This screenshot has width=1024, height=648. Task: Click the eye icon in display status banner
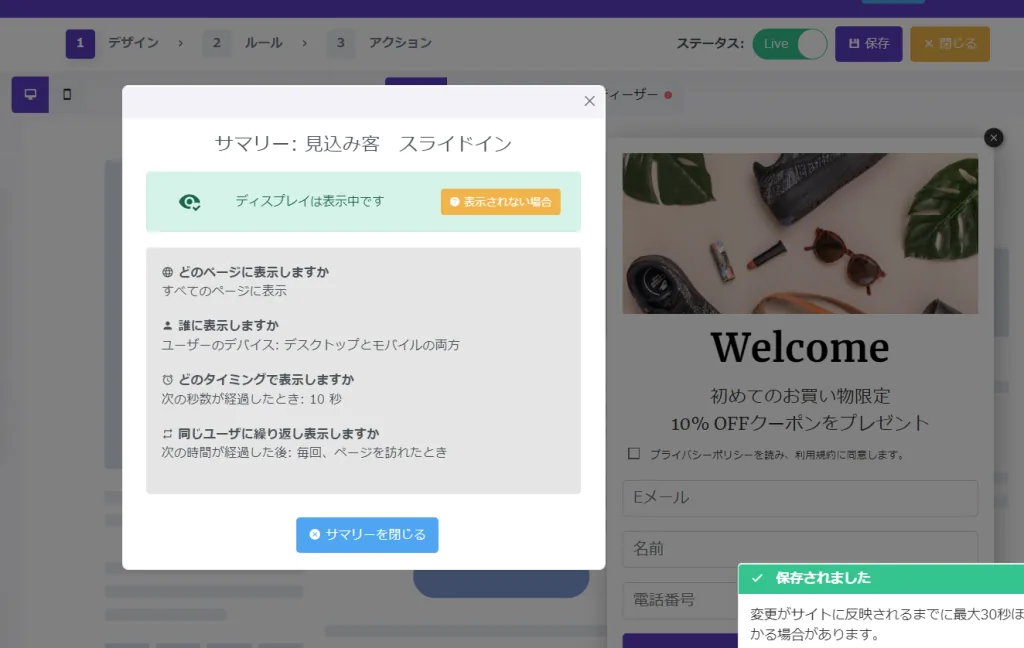(189, 202)
